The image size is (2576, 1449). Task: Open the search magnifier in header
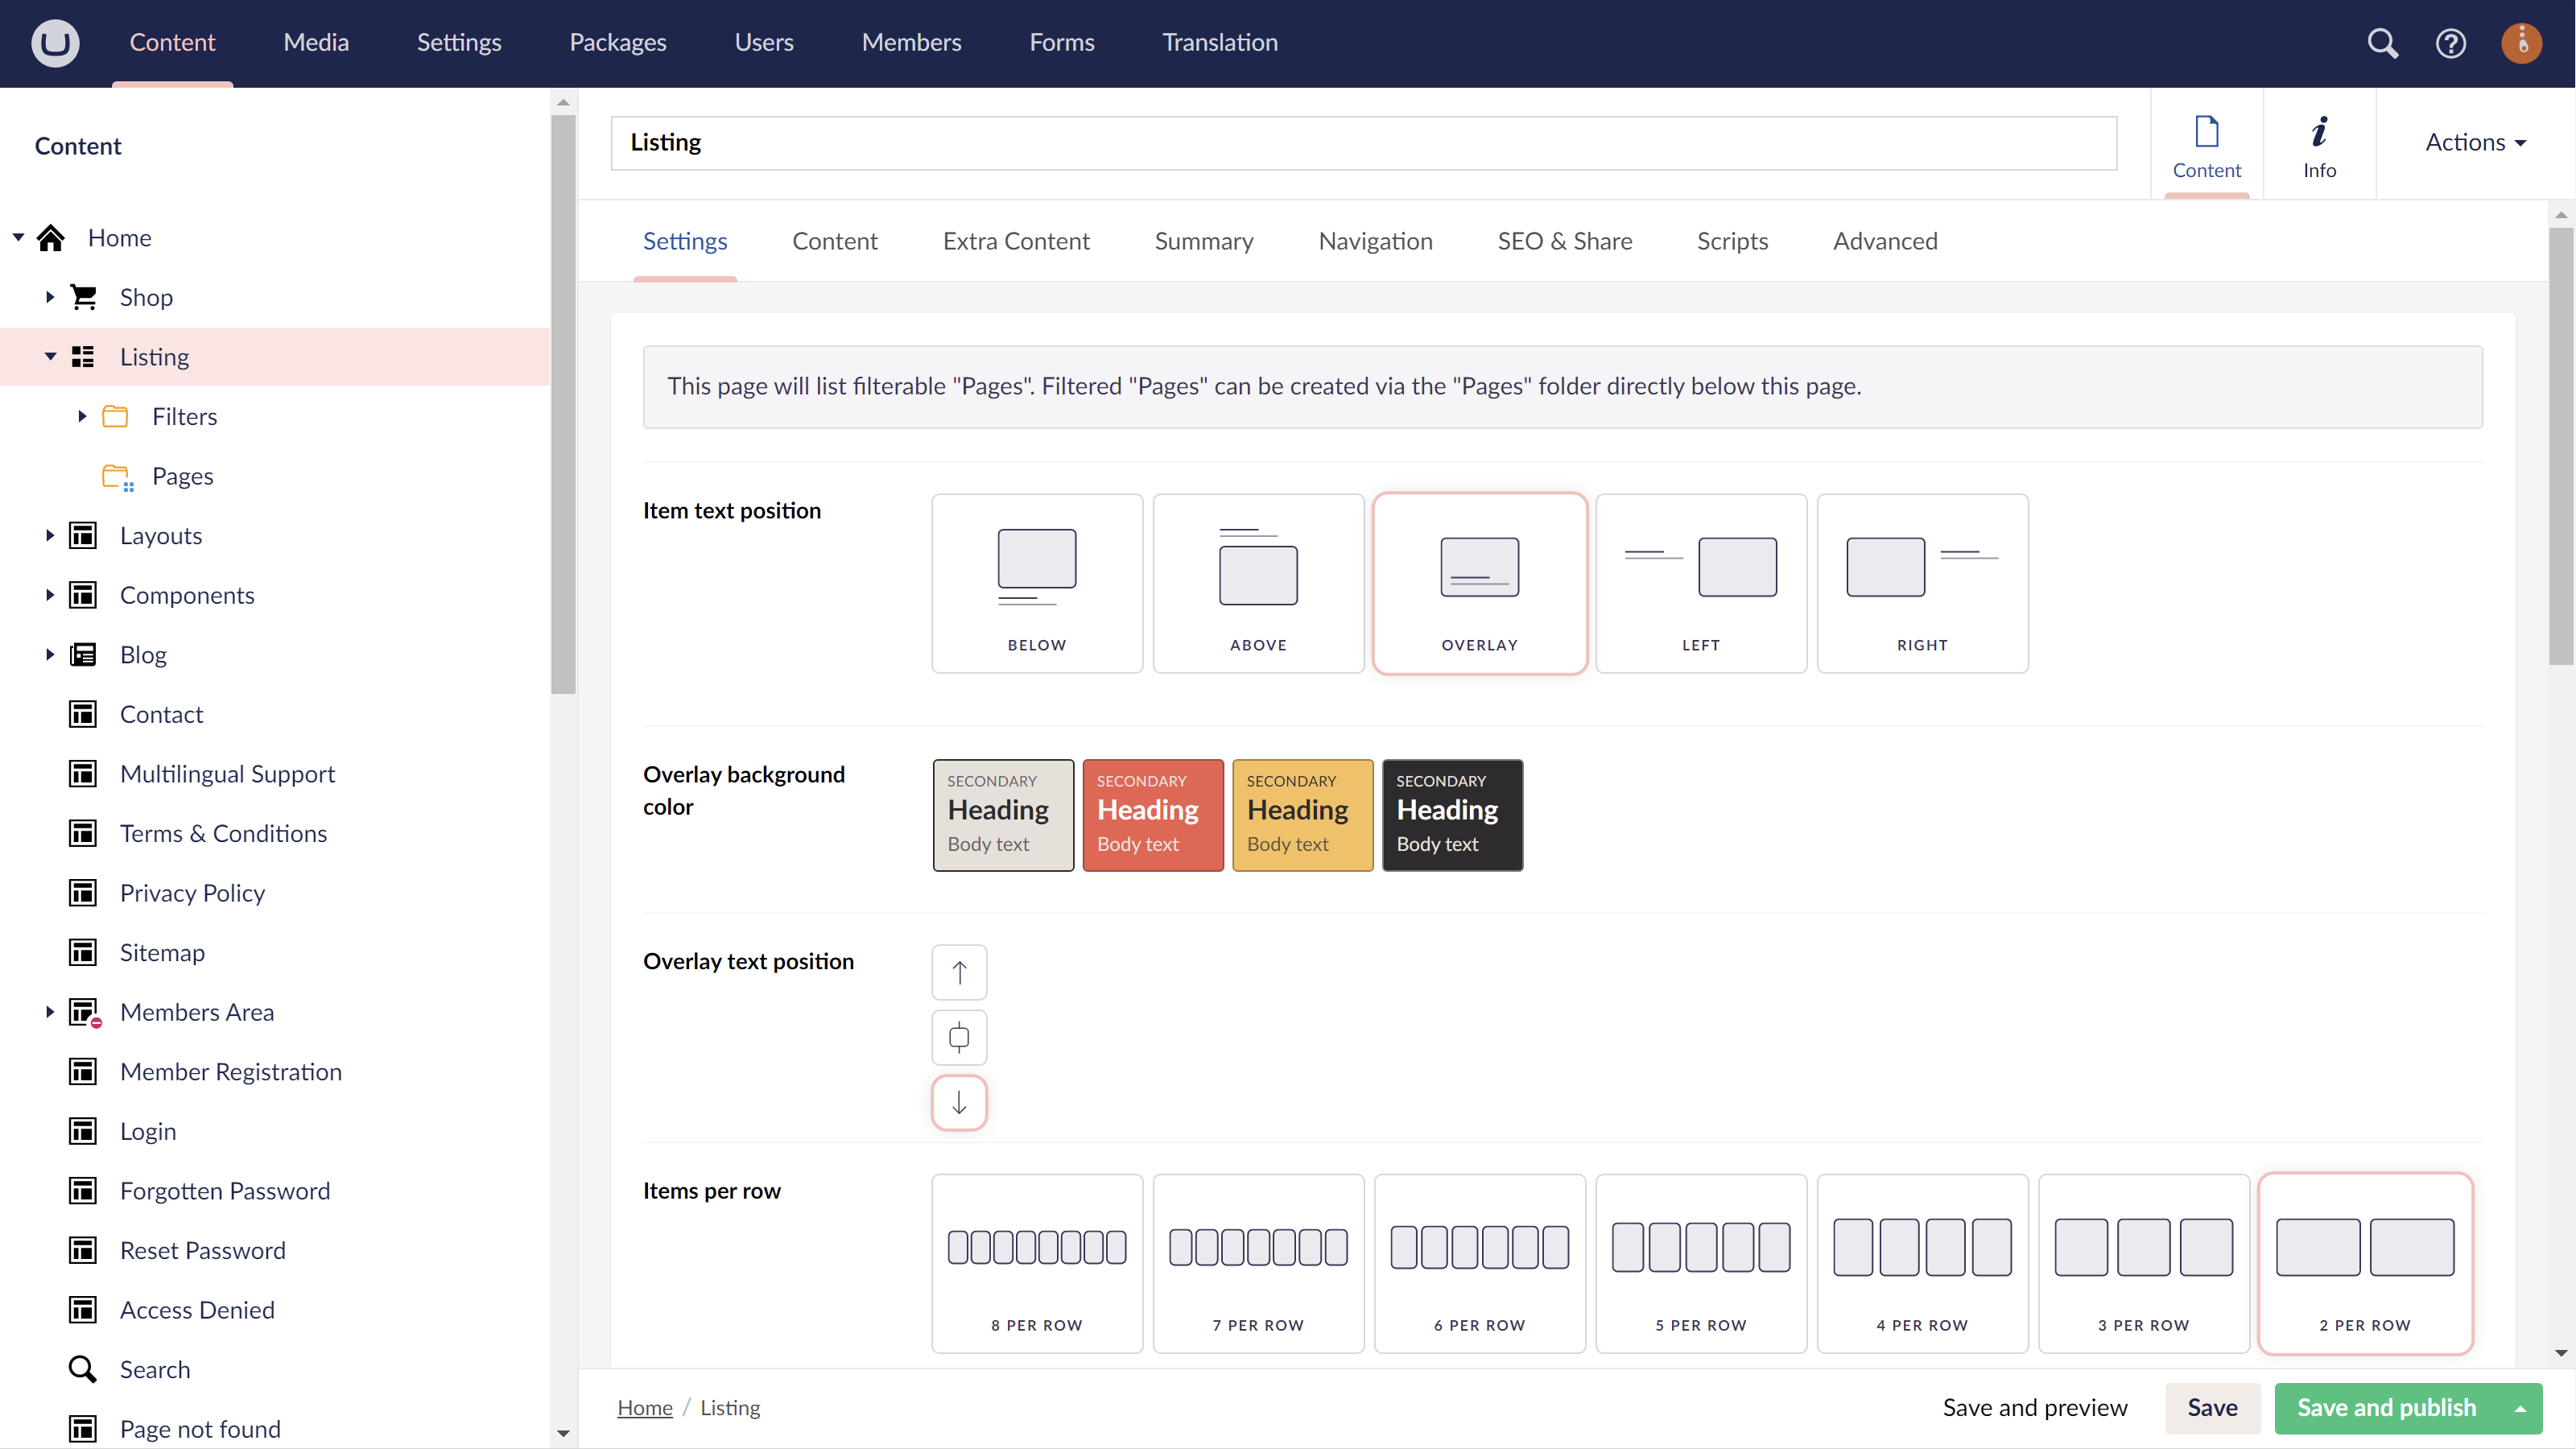[2382, 43]
